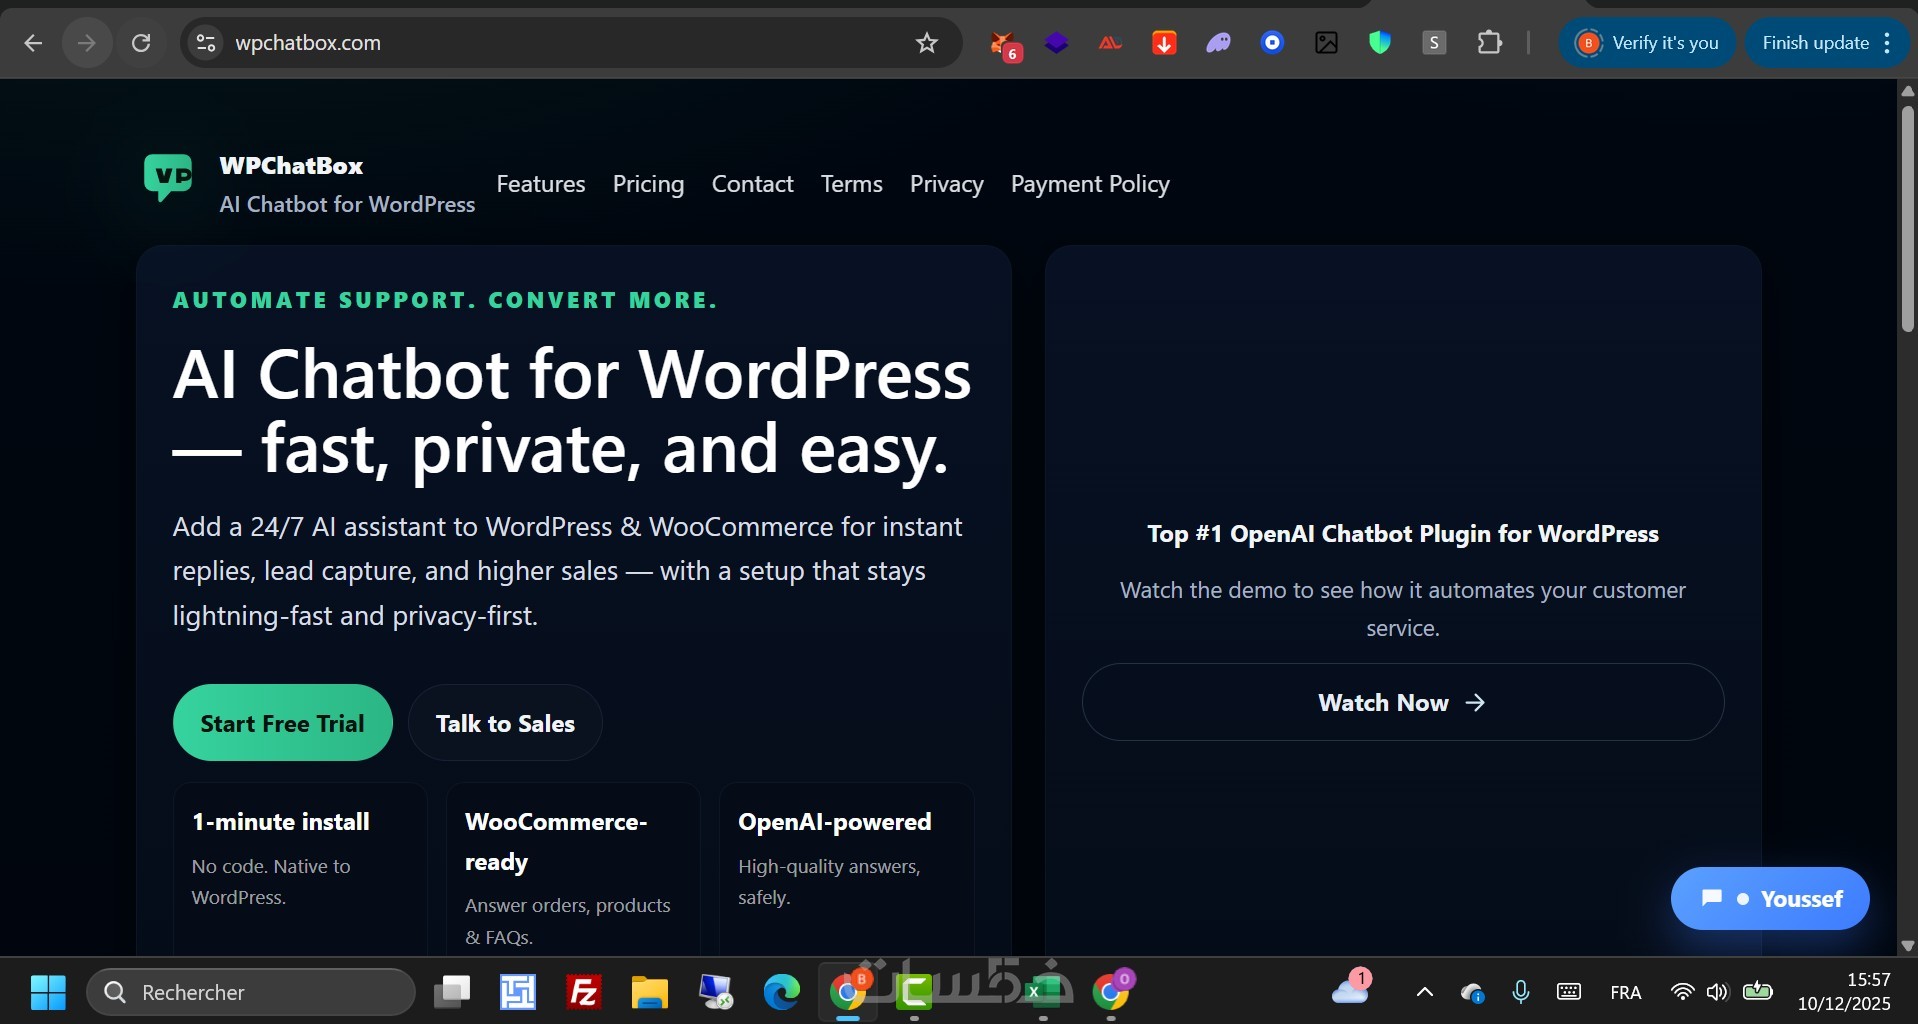Click the page's vertical scrollbar thumb
The image size is (1918, 1024).
pos(1908,218)
